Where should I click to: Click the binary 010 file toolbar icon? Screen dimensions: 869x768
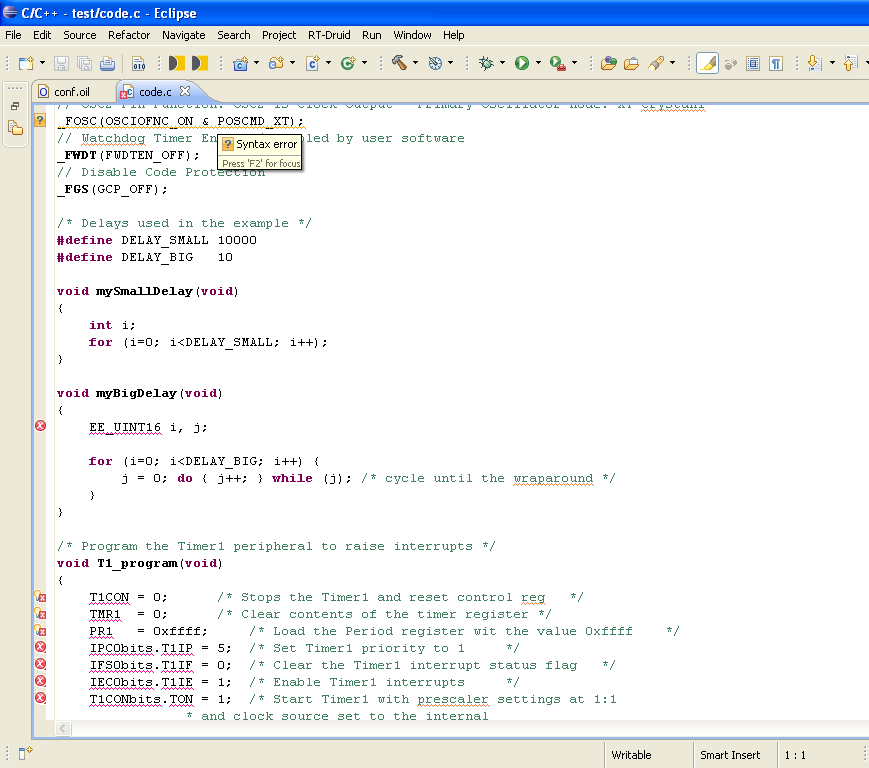click(139, 63)
